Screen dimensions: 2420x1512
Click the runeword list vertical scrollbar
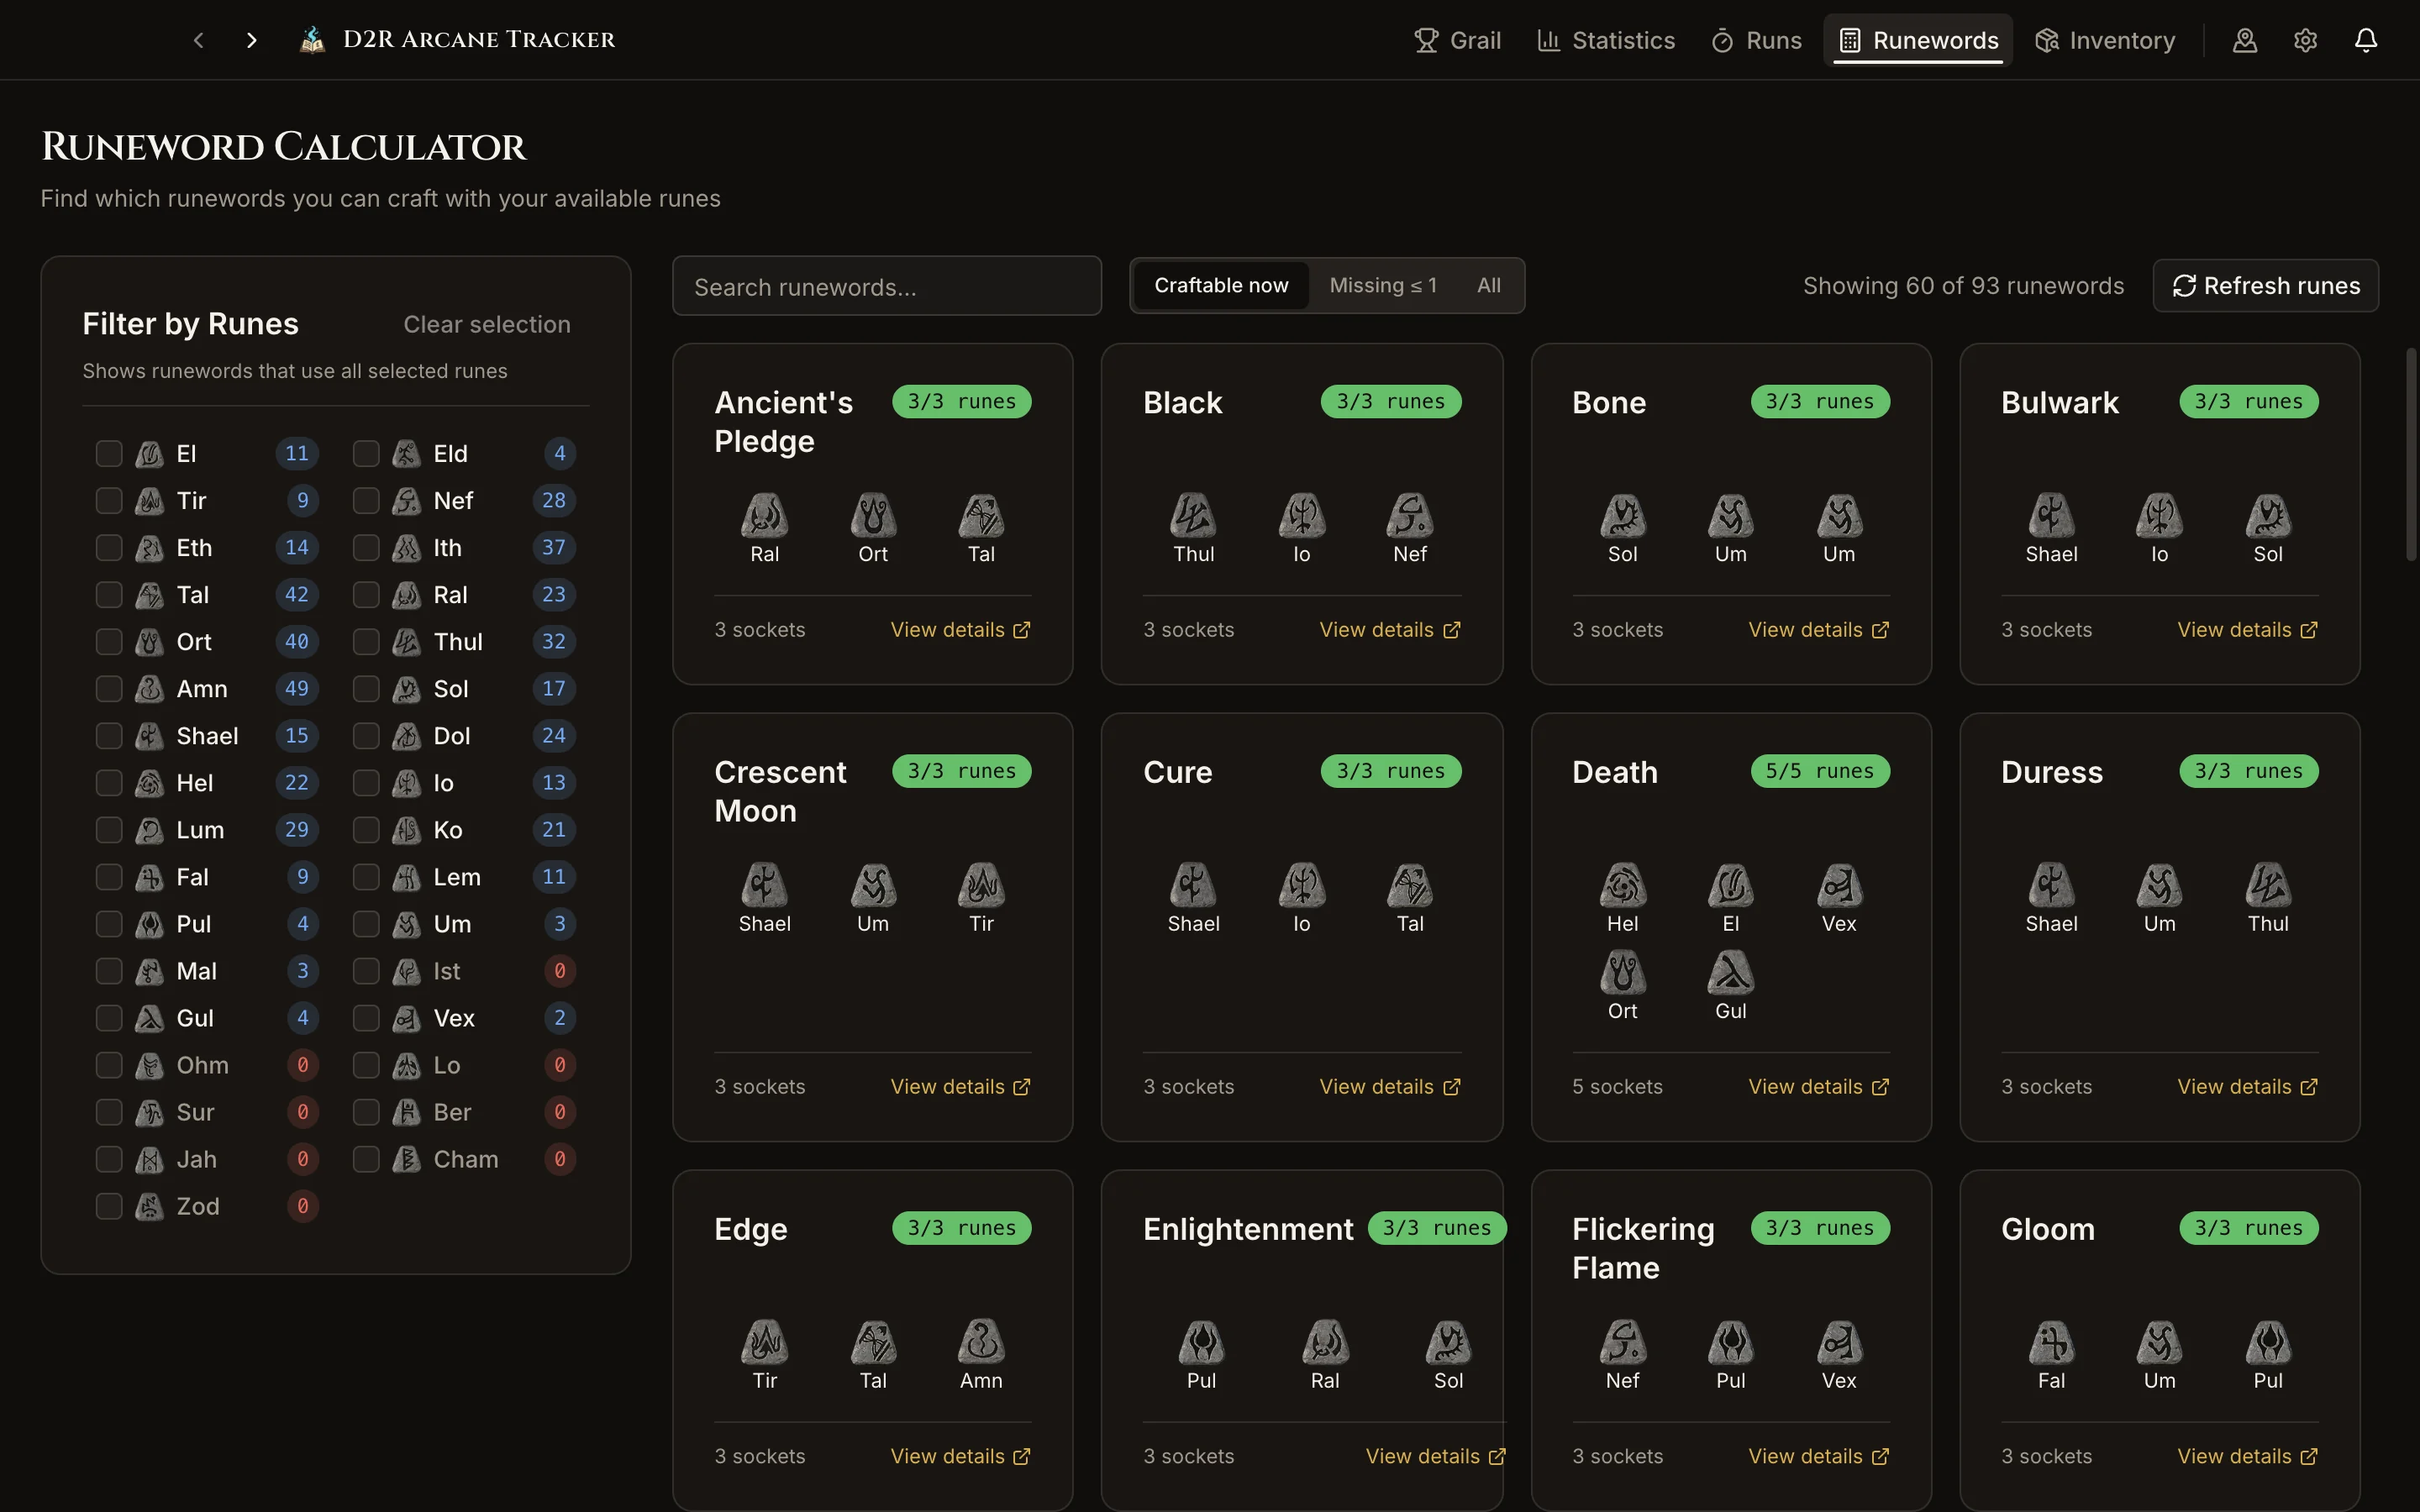2410,455
